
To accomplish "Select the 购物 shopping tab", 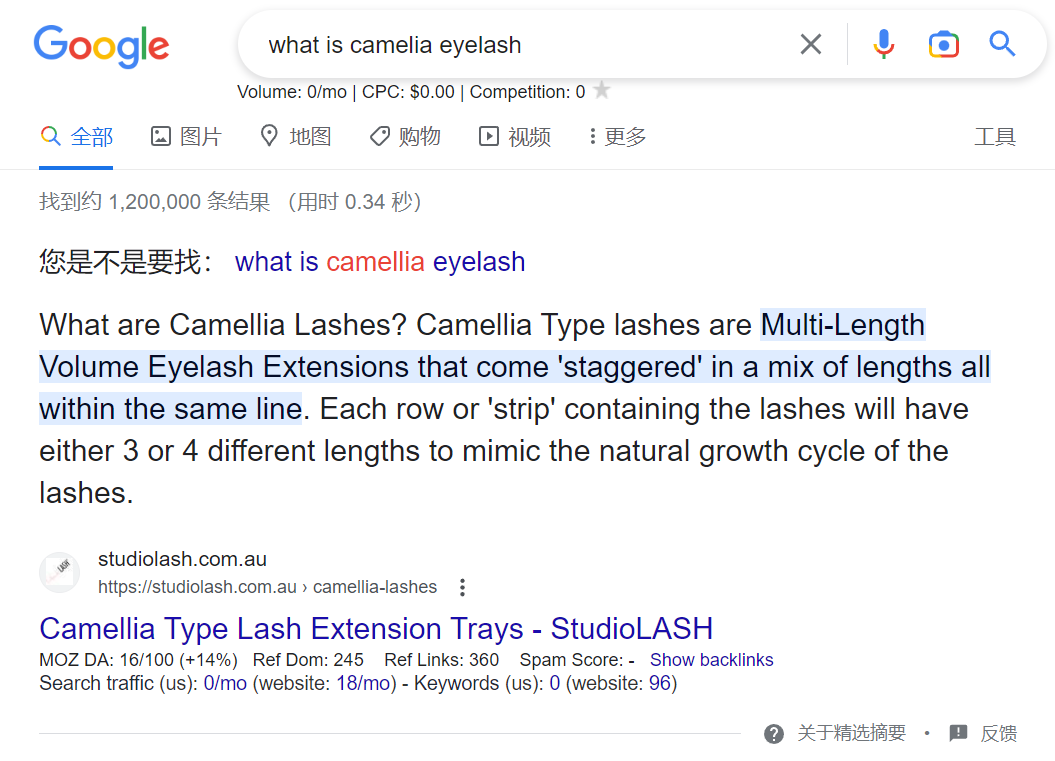I will [405, 137].
